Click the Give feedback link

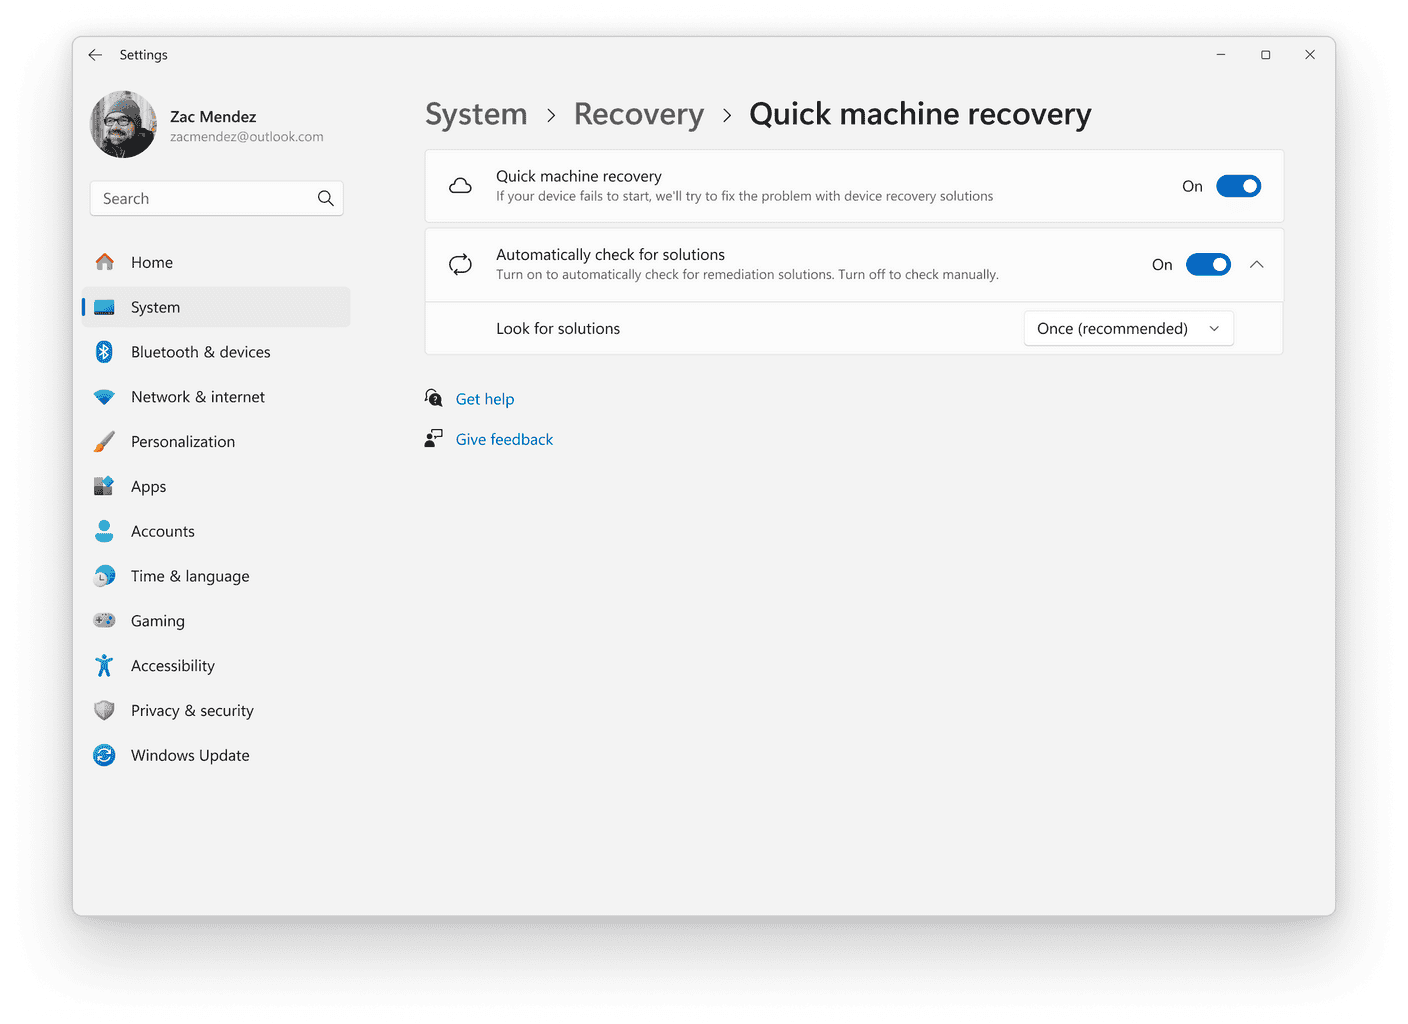click(504, 440)
